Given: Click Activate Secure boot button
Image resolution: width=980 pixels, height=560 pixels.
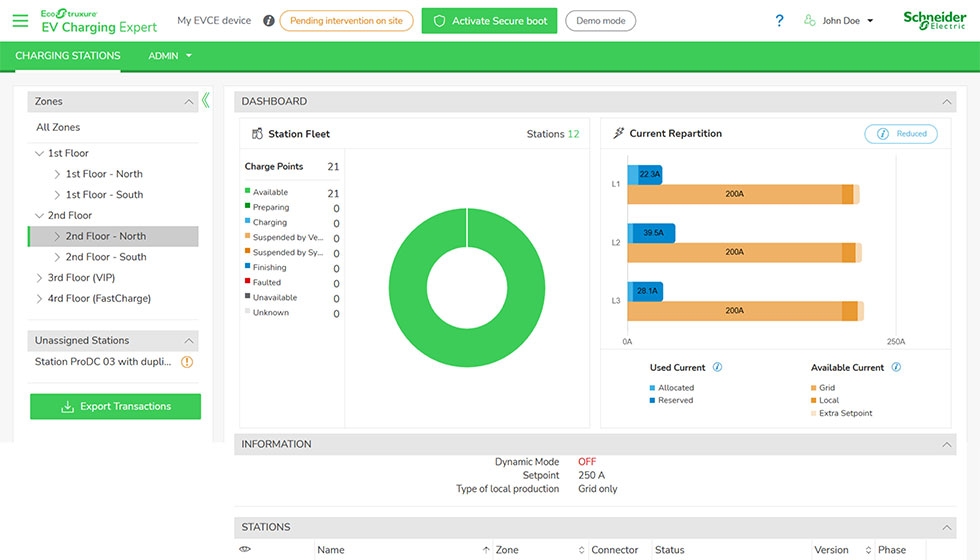Looking at the screenshot, I should click(x=489, y=21).
